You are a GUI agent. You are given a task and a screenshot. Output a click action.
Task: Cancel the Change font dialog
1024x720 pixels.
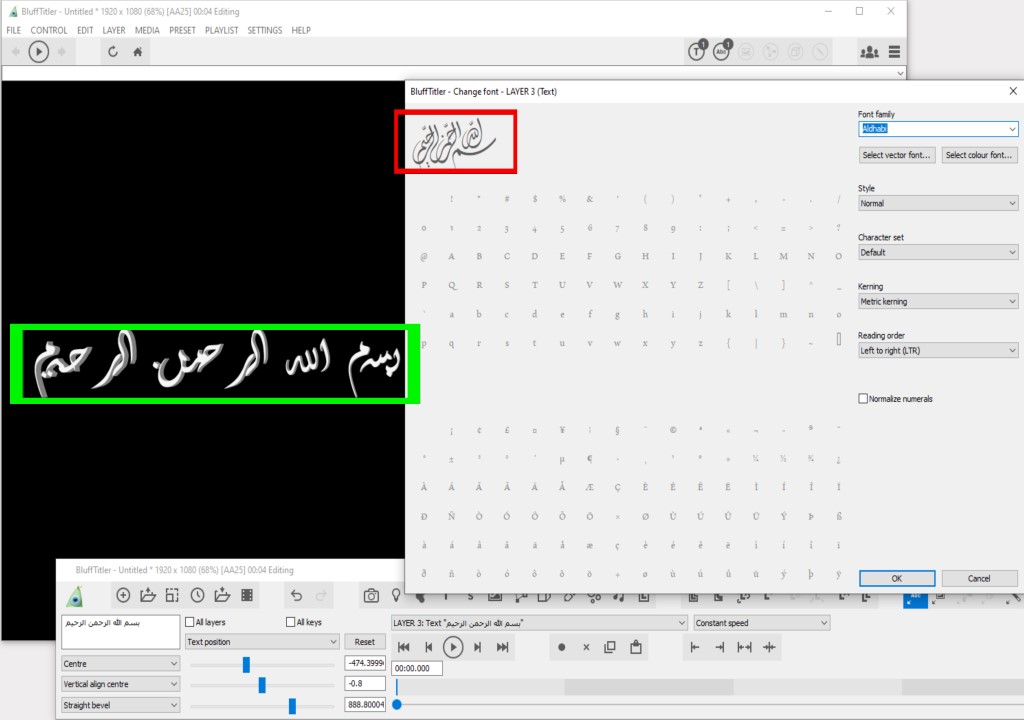(979, 578)
